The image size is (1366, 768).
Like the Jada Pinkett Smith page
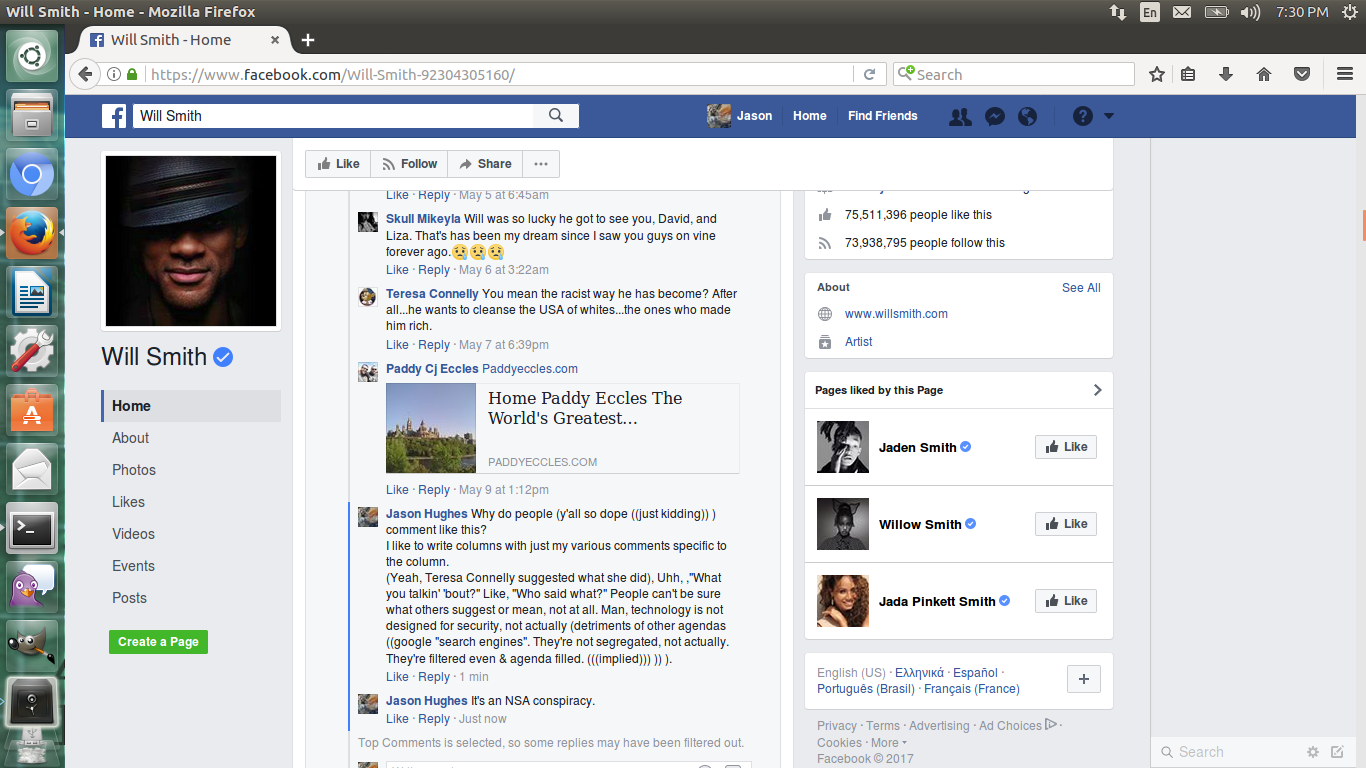[x=1066, y=601]
